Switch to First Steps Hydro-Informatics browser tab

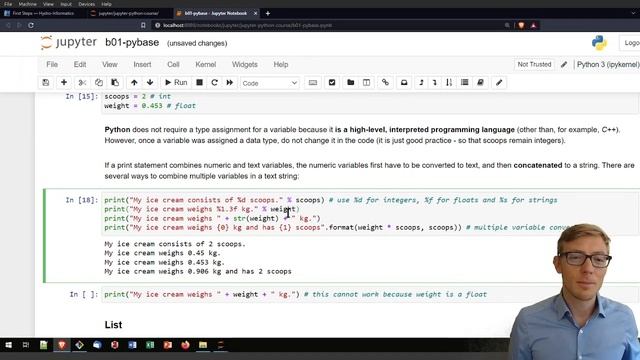click(x=43, y=13)
